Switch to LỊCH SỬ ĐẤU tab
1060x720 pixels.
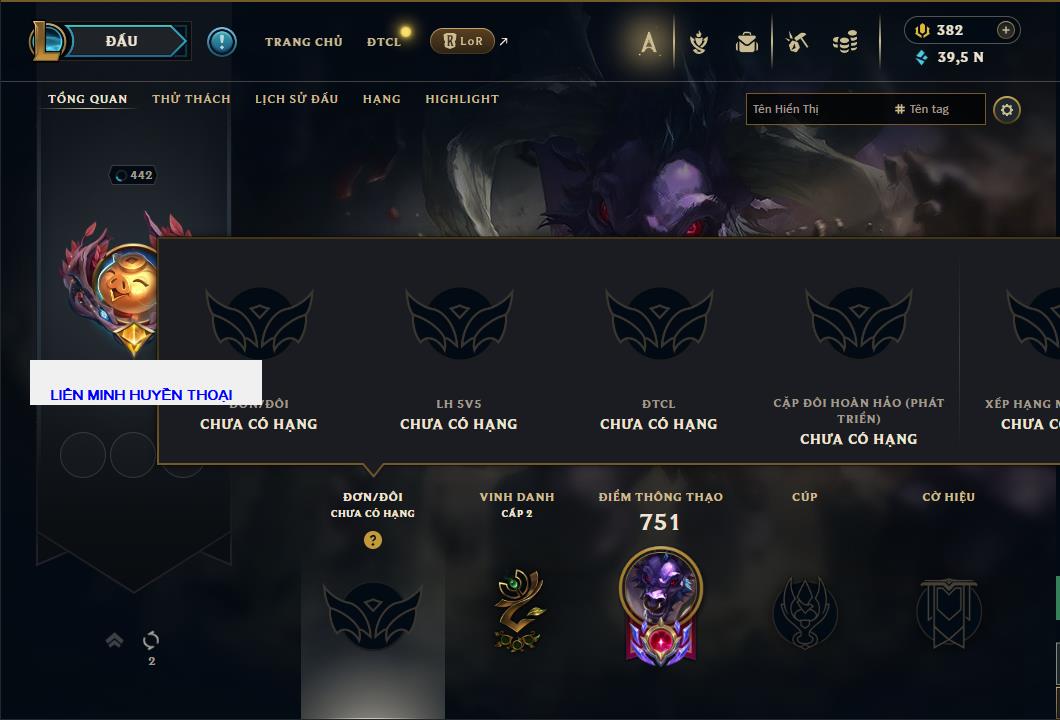[296, 99]
